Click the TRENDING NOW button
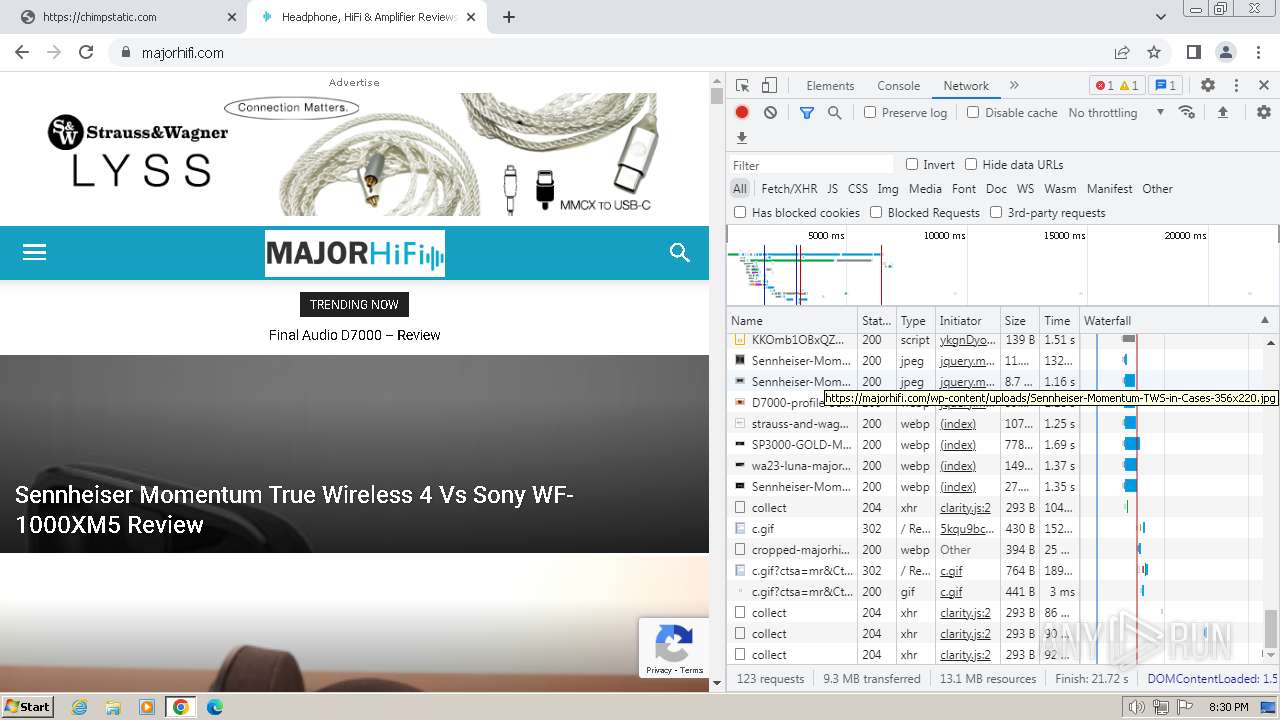 pos(354,305)
